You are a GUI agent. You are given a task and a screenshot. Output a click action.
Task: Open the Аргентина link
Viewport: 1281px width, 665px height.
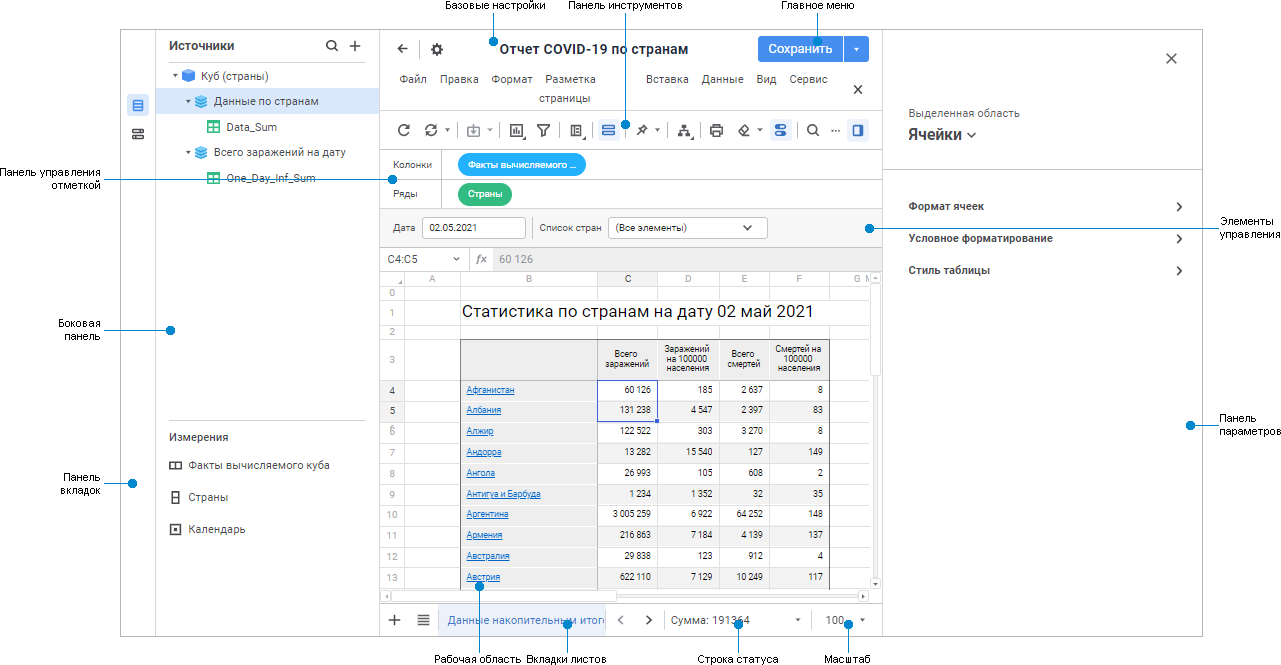coord(487,514)
